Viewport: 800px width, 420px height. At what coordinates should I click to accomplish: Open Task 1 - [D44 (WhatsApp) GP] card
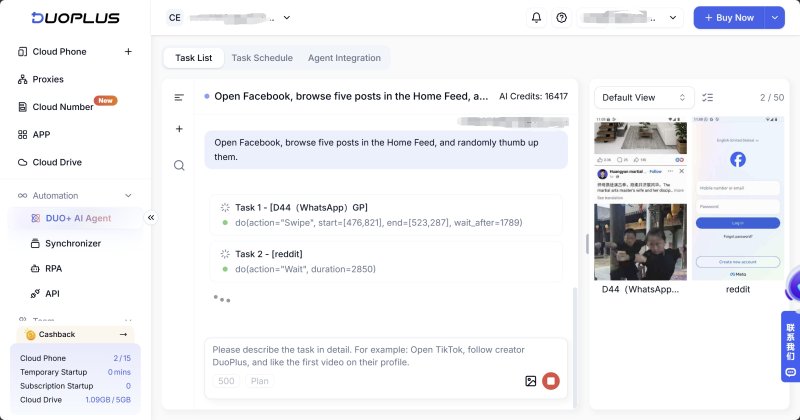click(386, 215)
